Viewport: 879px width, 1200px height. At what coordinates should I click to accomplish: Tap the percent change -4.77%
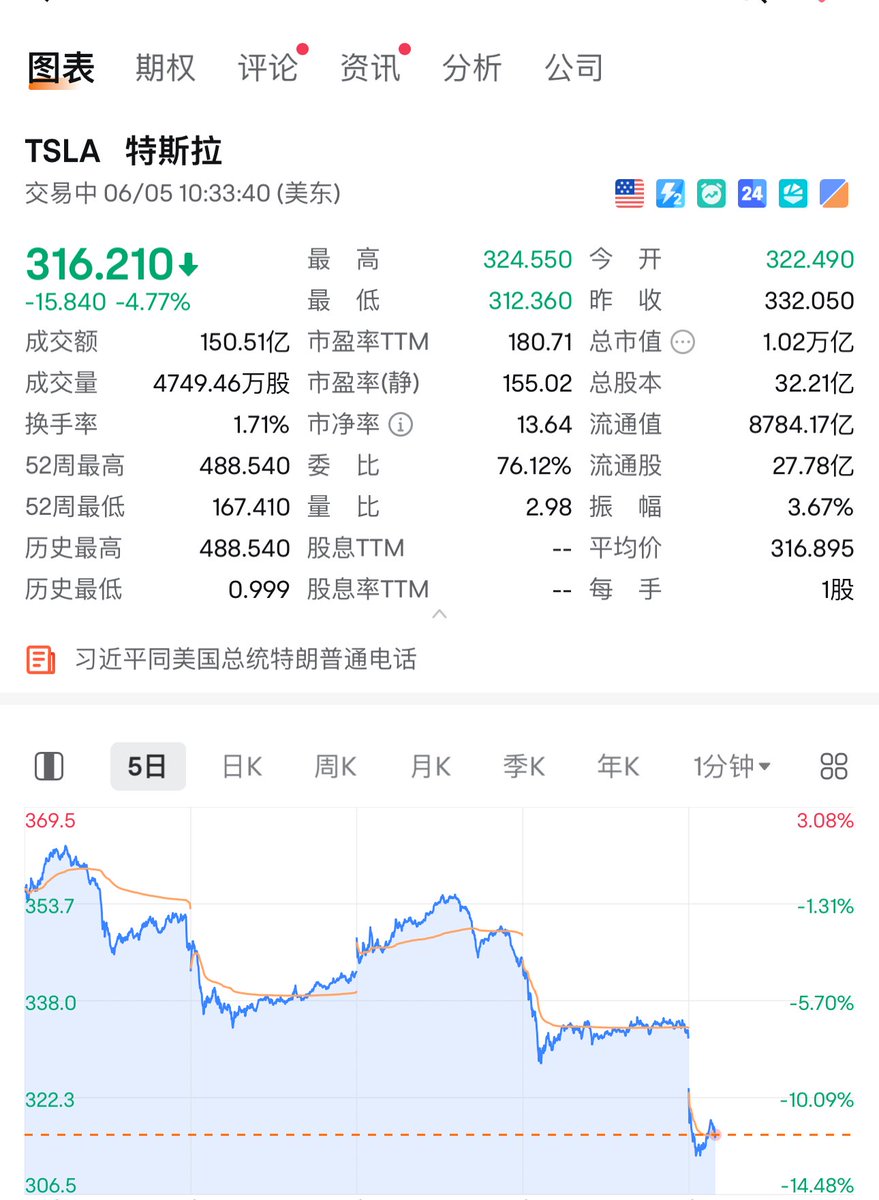pos(153,301)
